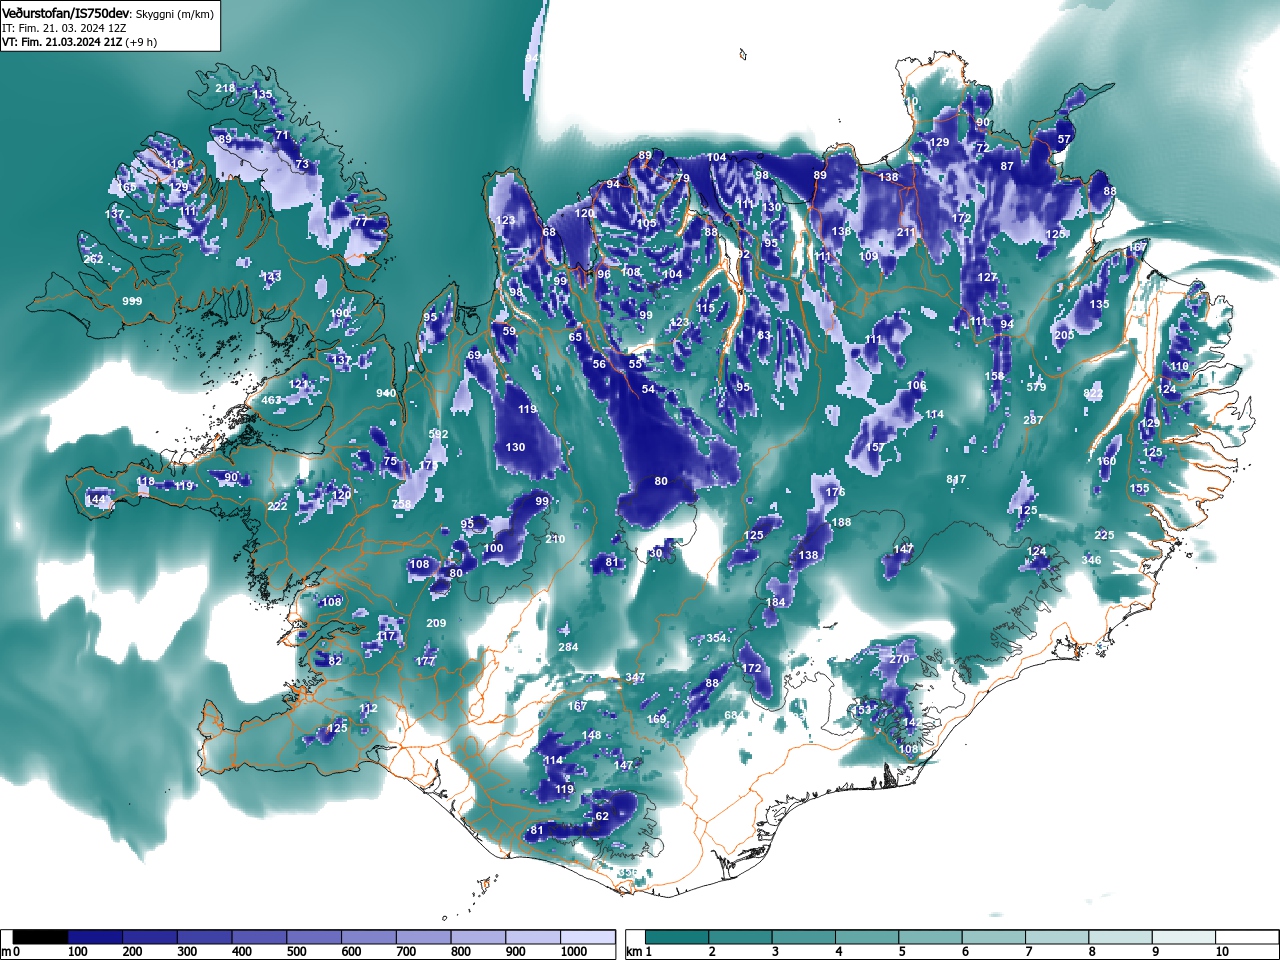The image size is (1280, 960).
Task: Click the visibility value 148
Action: (x=591, y=735)
